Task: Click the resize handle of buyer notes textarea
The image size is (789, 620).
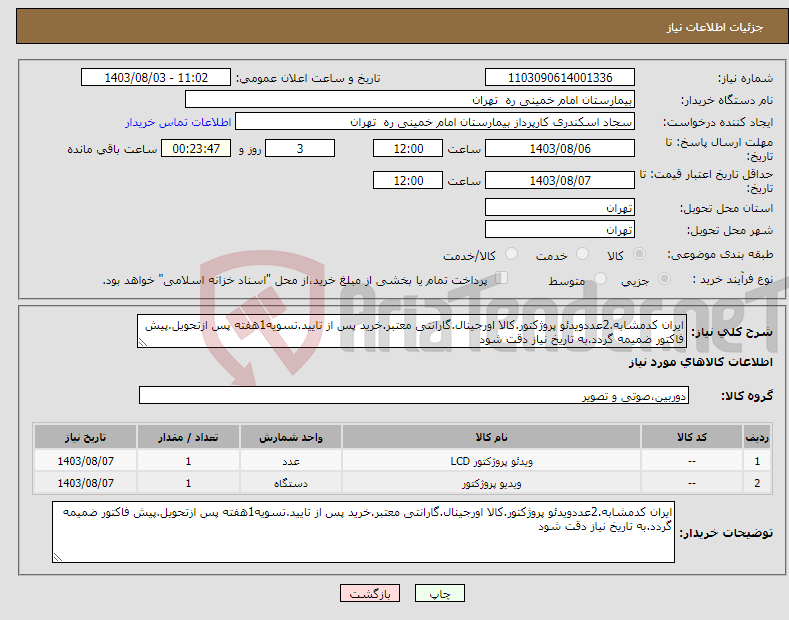Action: pos(57,557)
